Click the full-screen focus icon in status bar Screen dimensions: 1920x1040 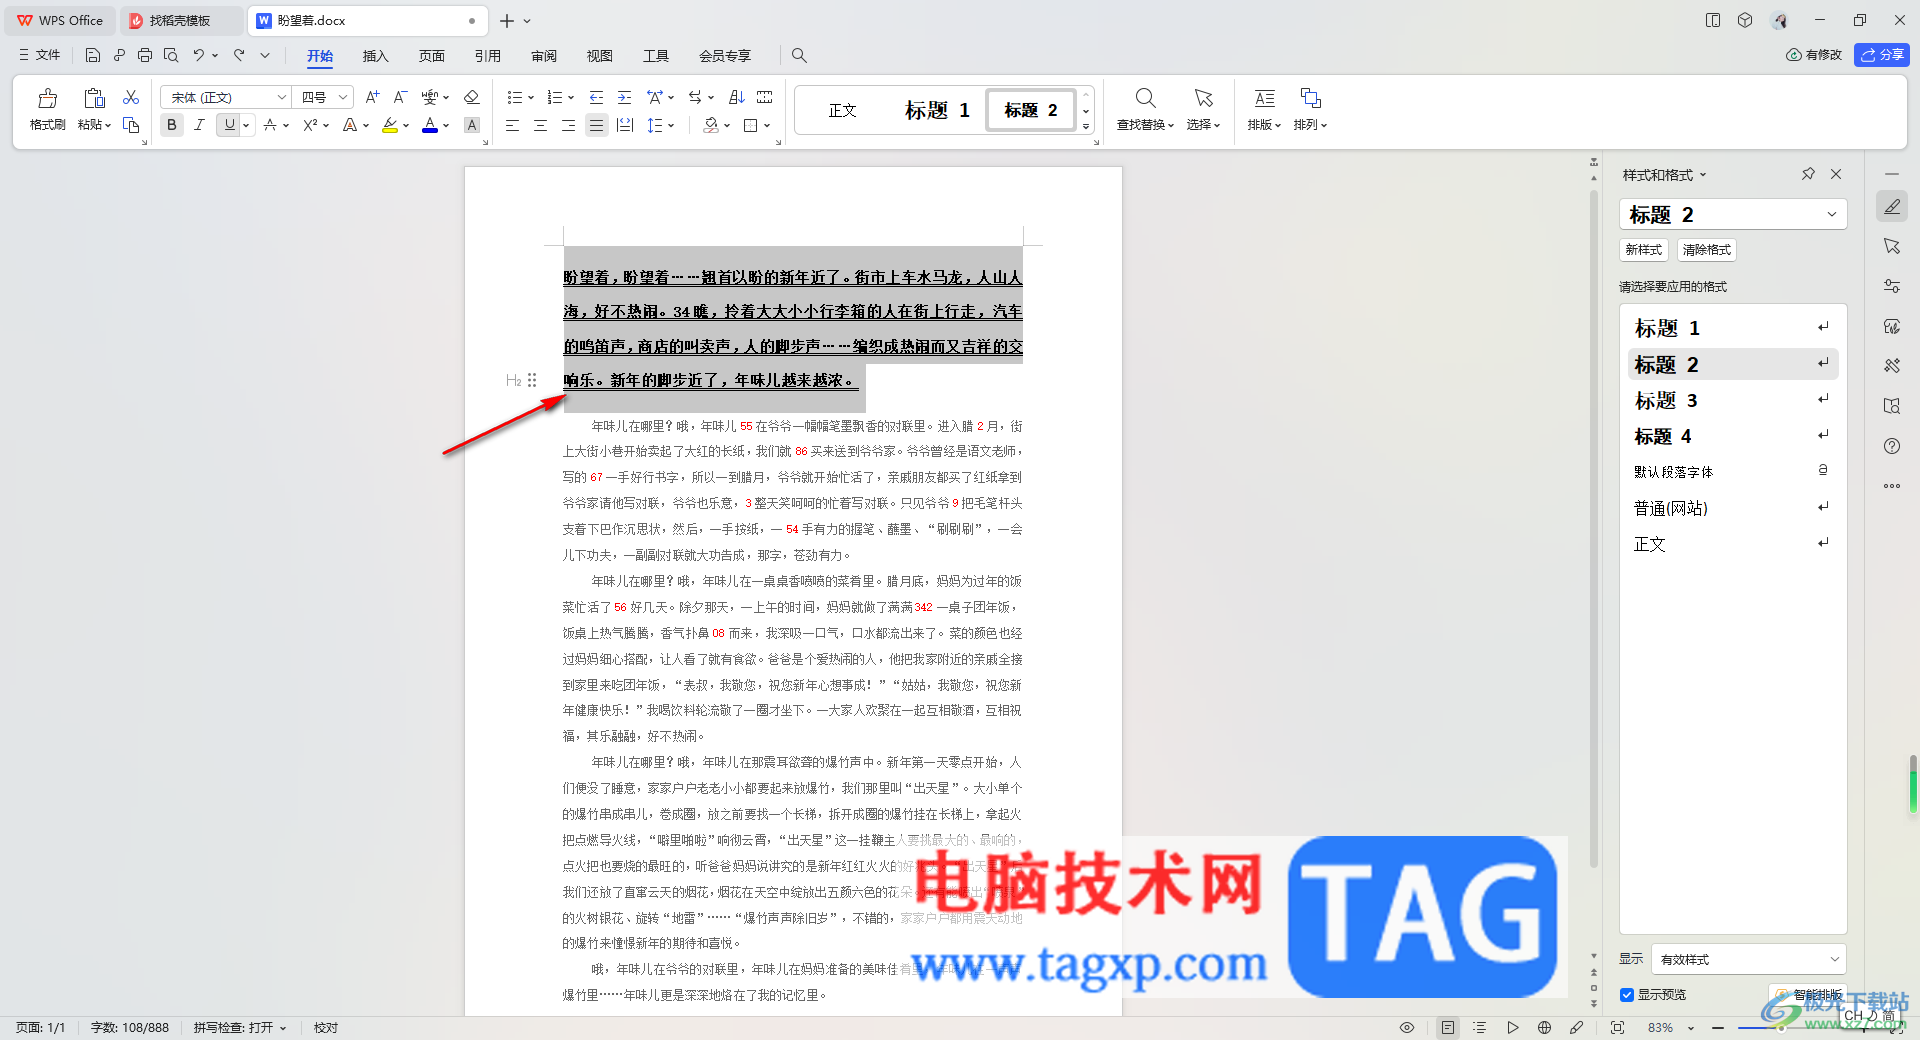tap(1617, 1027)
